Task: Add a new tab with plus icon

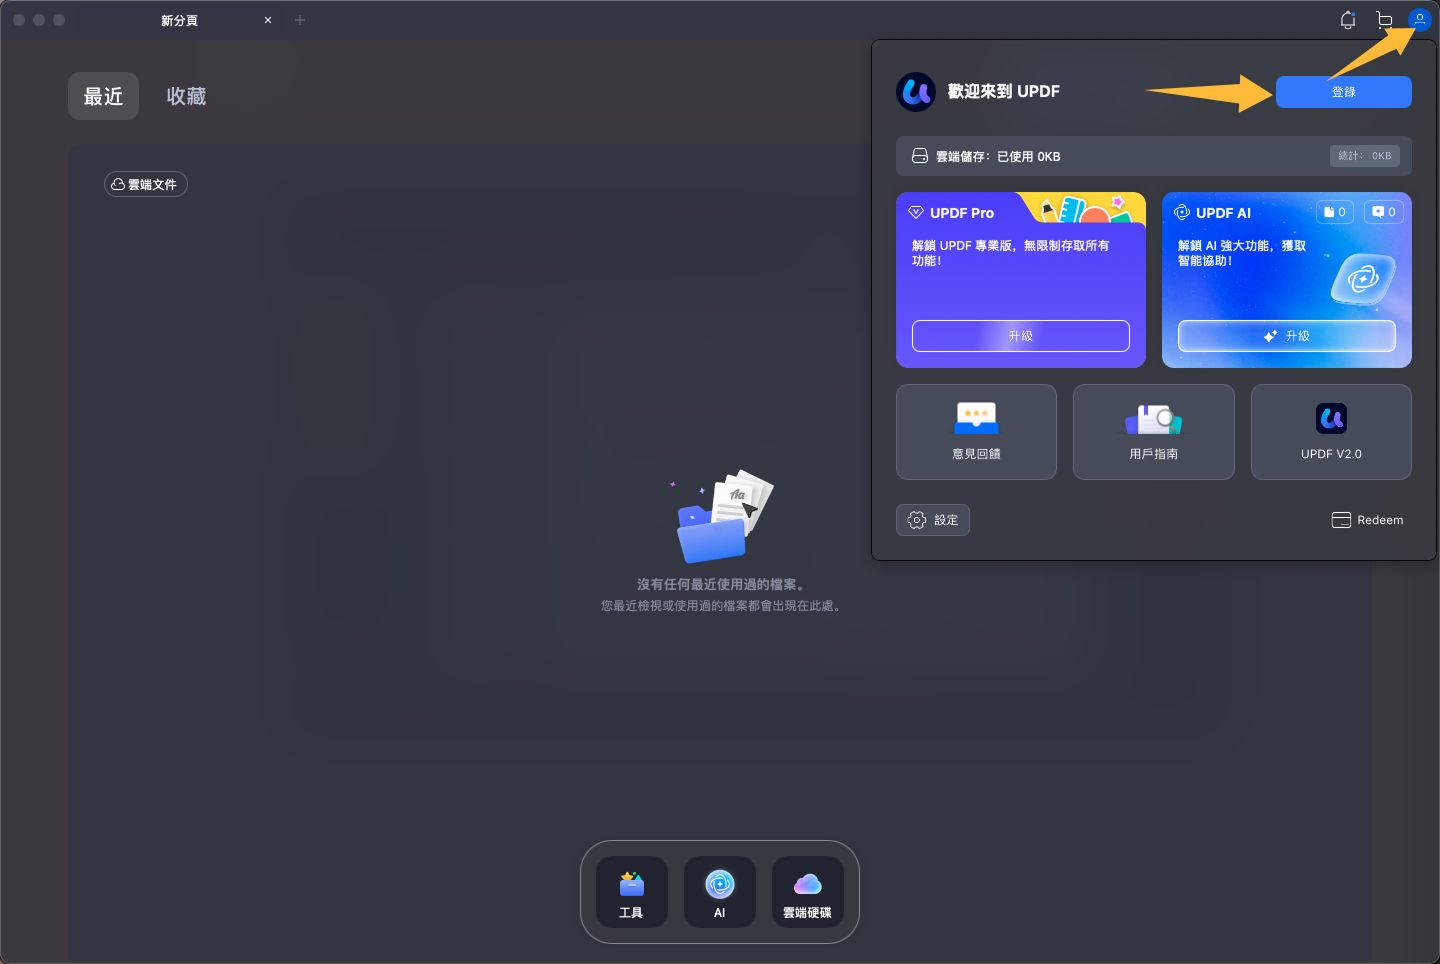Action: pos(300,20)
